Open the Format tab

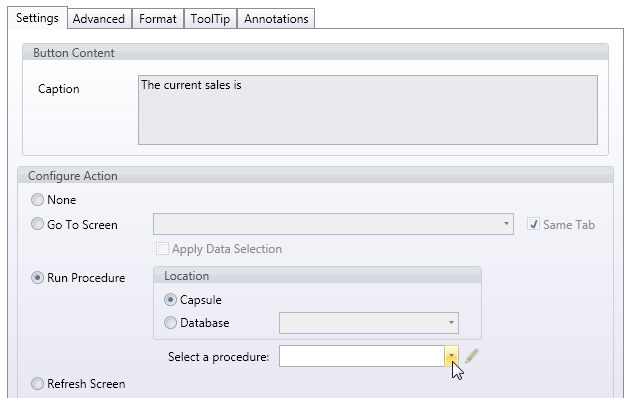[158, 19]
